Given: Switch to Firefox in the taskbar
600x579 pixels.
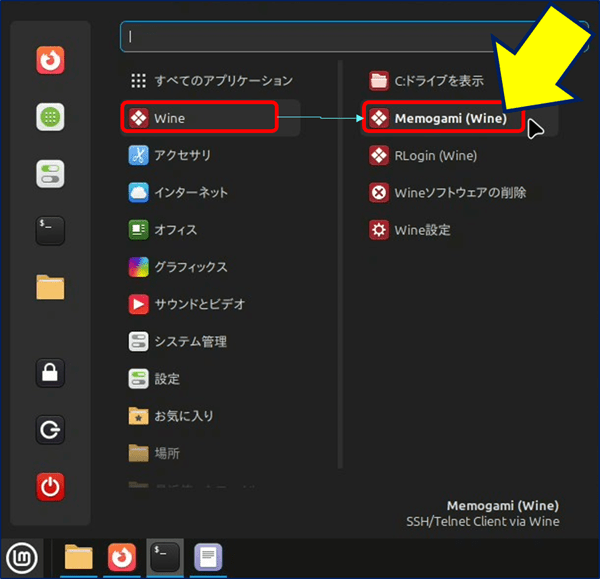Looking at the screenshot, I should pyautogui.click(x=122, y=558).
